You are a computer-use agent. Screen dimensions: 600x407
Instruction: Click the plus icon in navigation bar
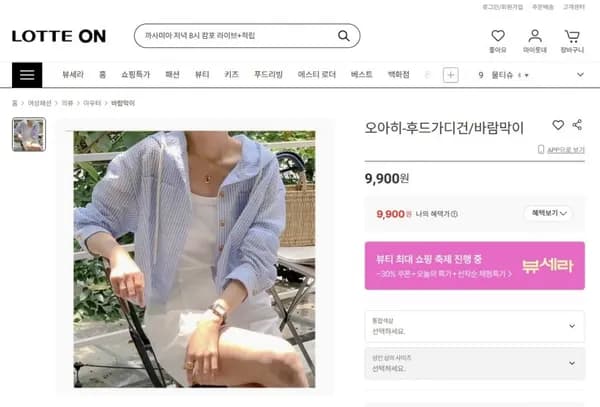pos(450,75)
